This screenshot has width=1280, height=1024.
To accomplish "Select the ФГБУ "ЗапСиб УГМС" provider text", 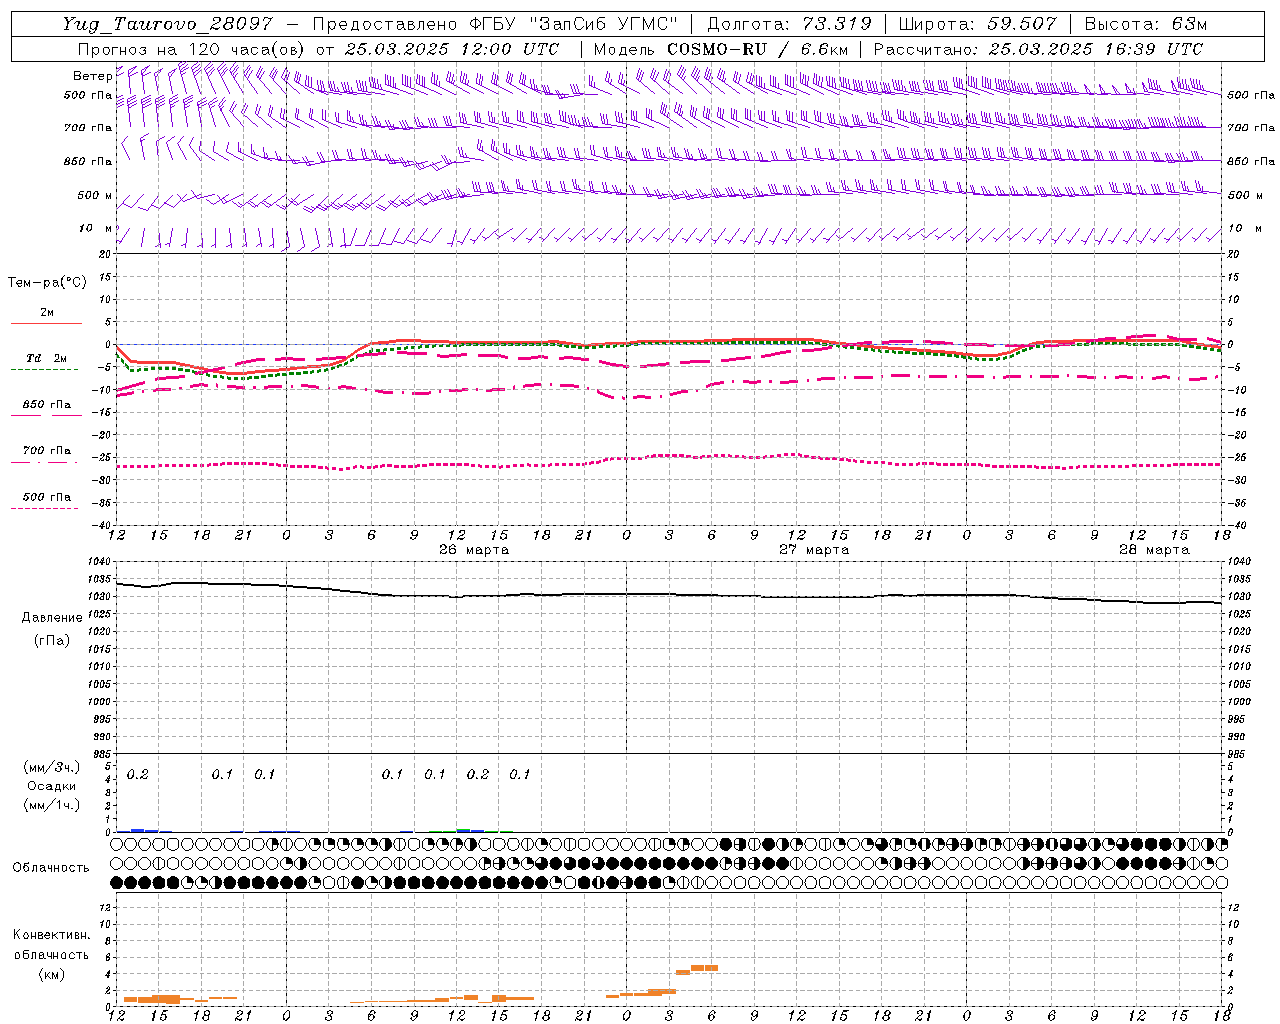I will tap(574, 24).
